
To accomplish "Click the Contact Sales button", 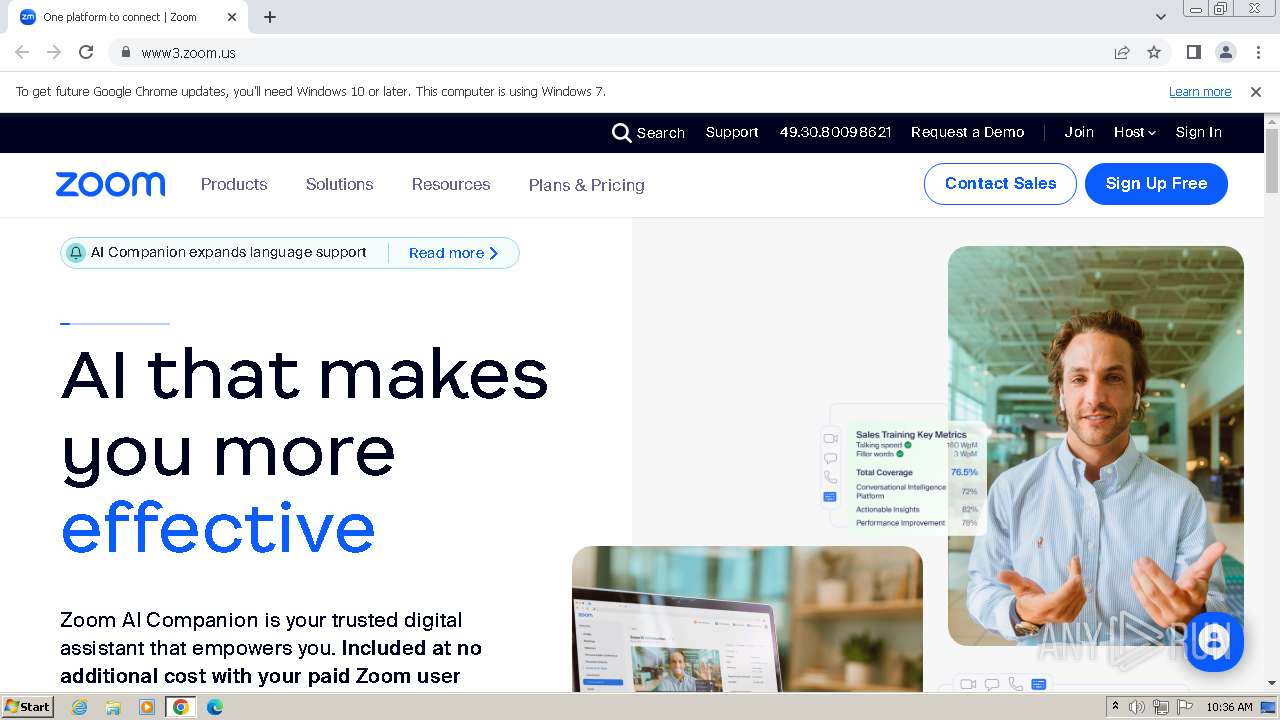I will pyautogui.click(x=1000, y=184).
